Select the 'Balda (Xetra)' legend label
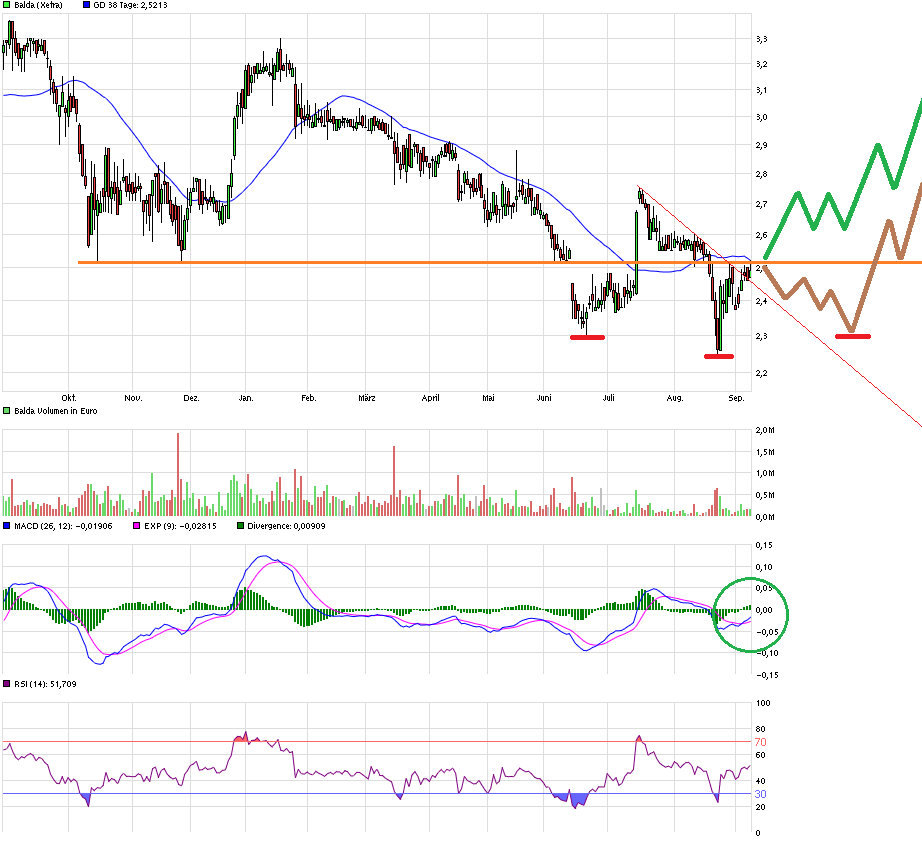The image size is (922, 842). pyautogui.click(x=38, y=5)
